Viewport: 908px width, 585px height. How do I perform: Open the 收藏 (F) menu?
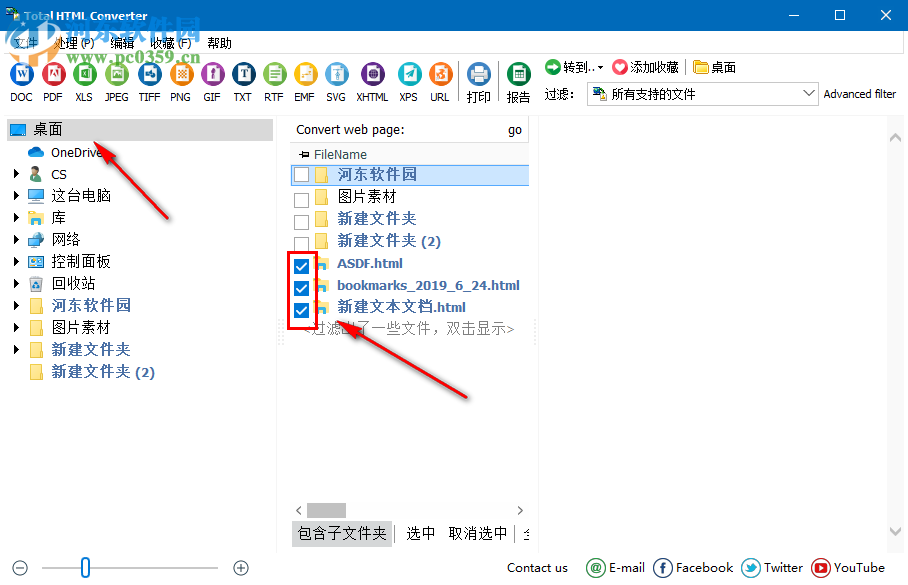click(x=170, y=43)
